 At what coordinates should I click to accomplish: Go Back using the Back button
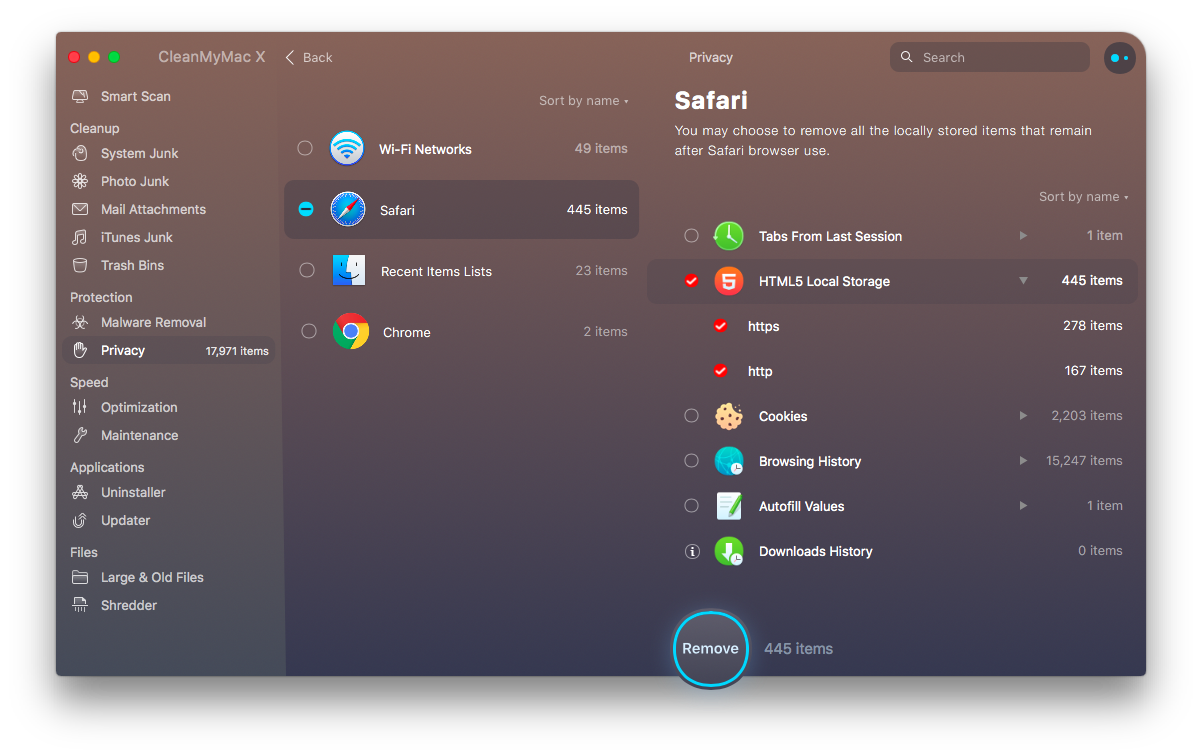[309, 58]
